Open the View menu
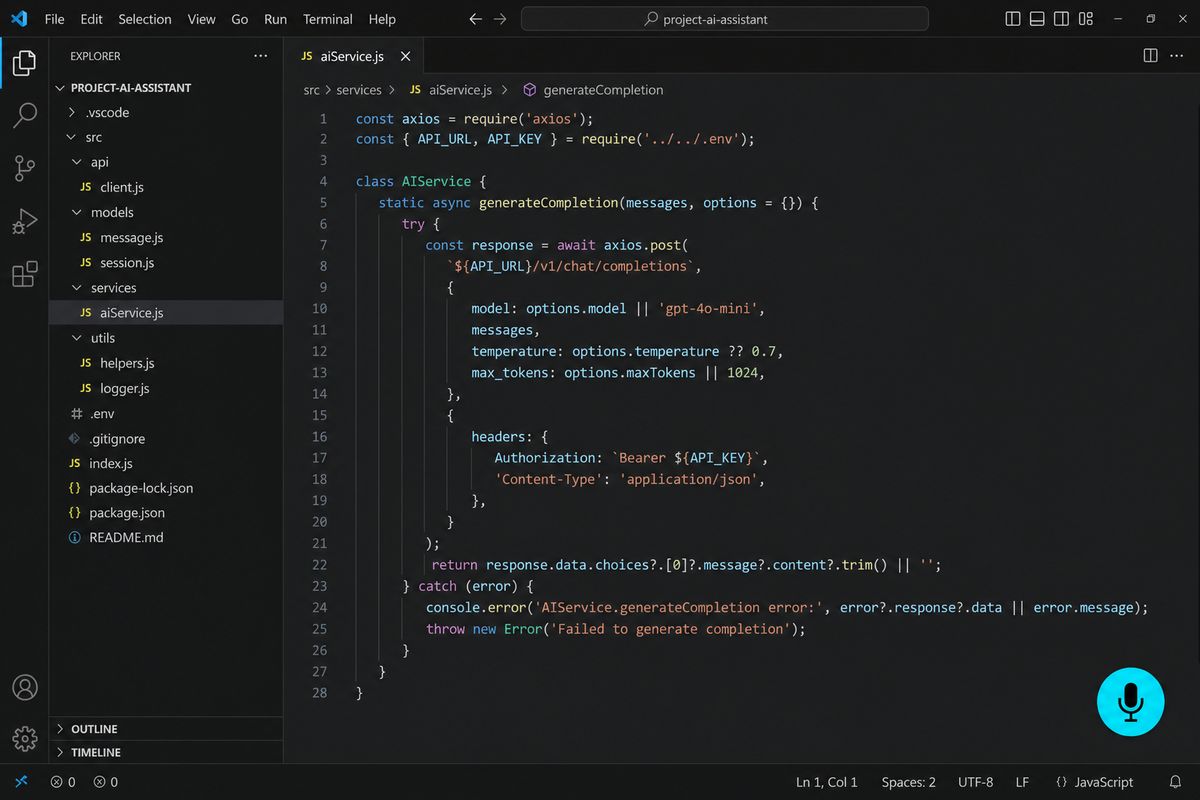1200x800 pixels. click(x=201, y=19)
